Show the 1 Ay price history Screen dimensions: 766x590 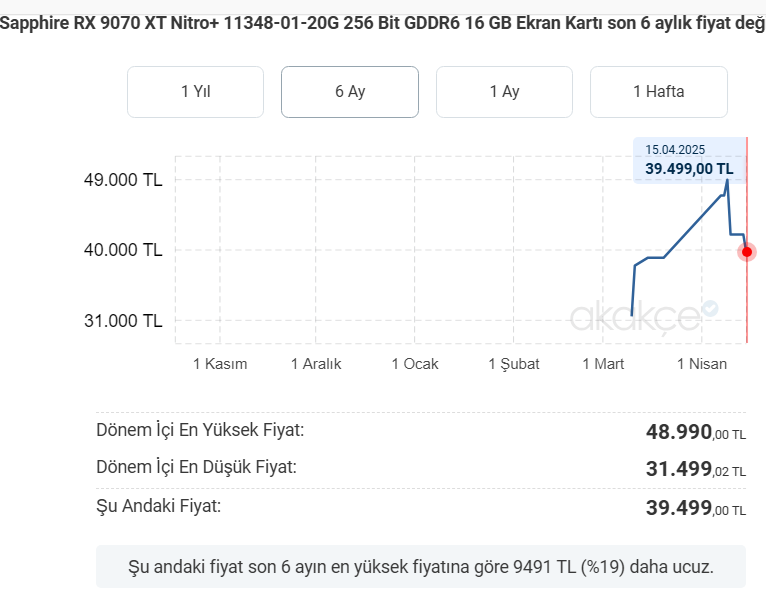[x=504, y=92]
